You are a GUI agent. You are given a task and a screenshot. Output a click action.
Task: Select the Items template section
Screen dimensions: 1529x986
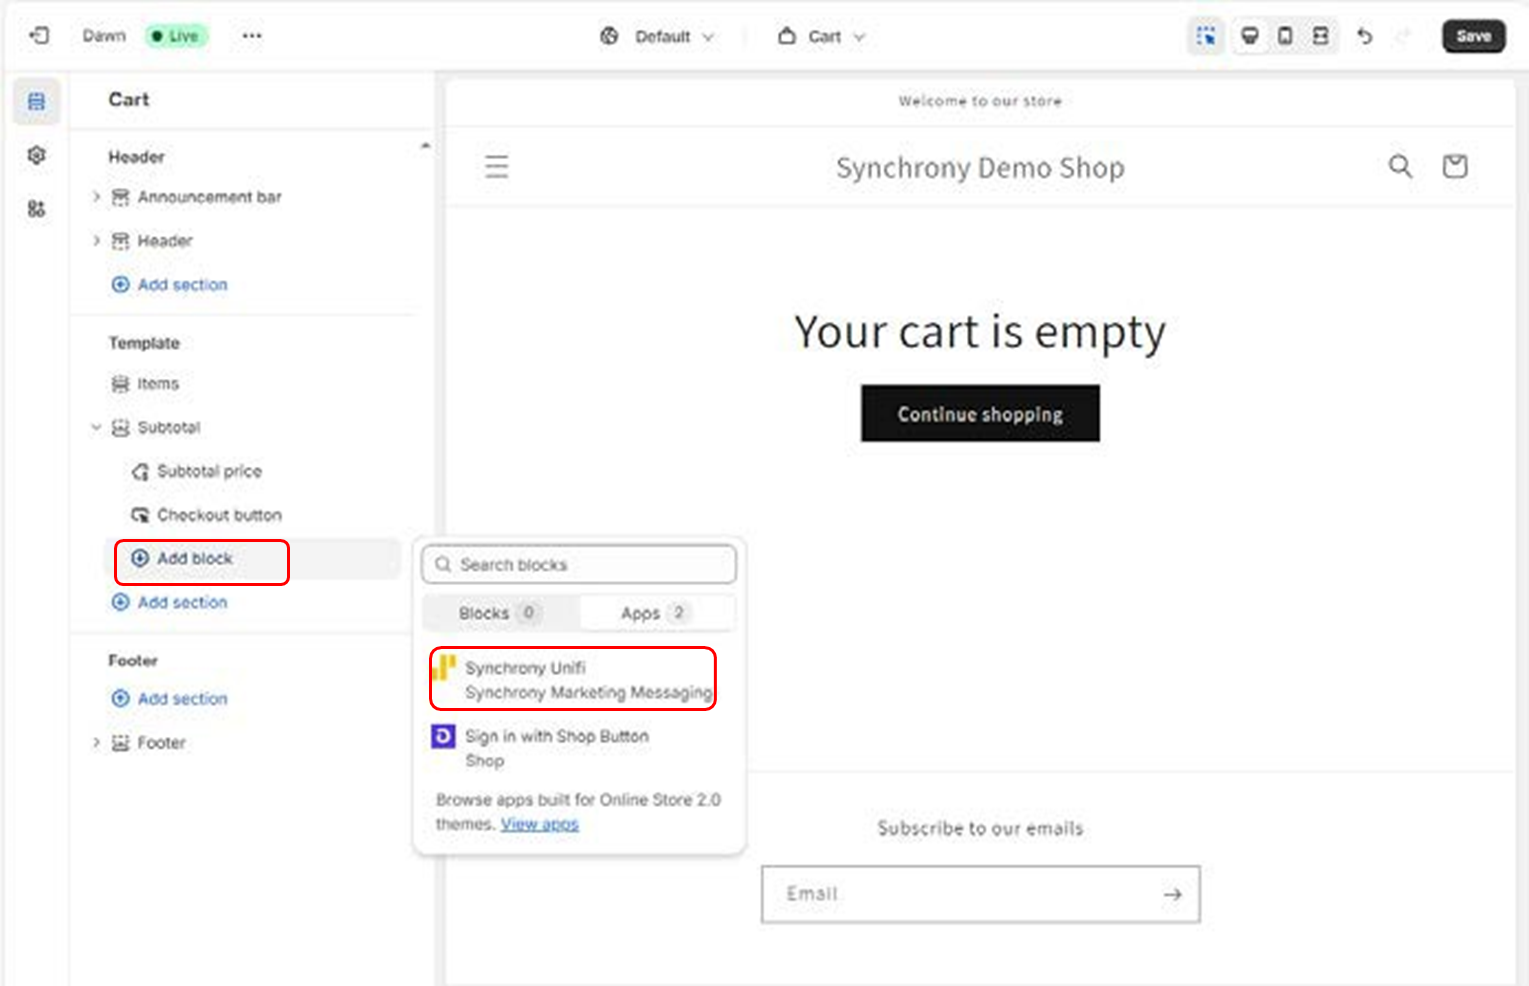click(158, 384)
